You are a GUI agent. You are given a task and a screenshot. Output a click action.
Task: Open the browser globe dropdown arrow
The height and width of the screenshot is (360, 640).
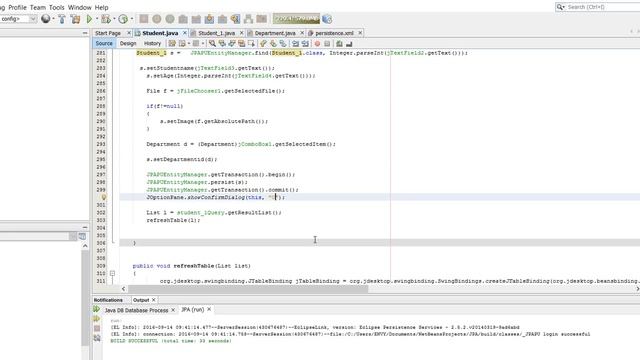(x=53, y=19)
